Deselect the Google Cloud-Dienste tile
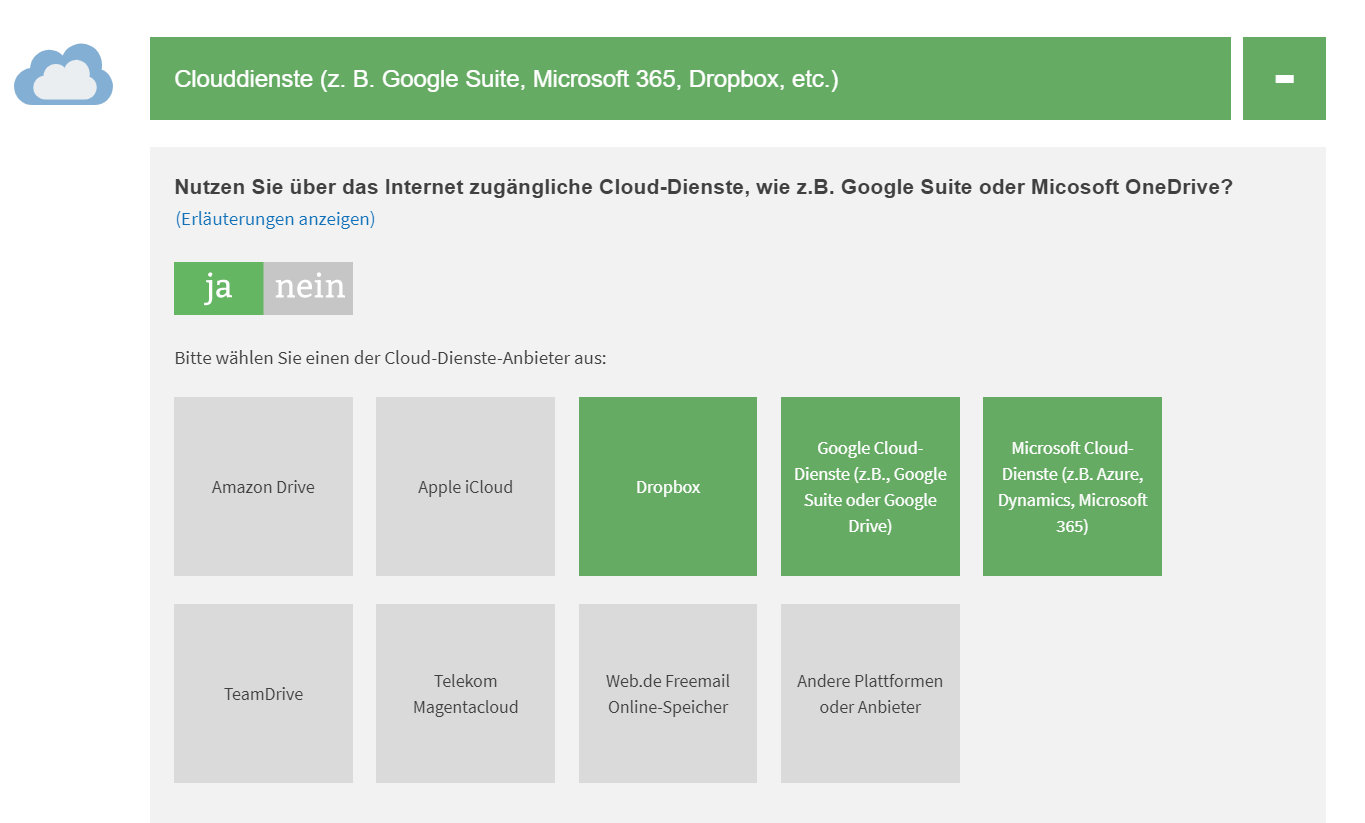The height and width of the screenshot is (823, 1365). (870, 487)
